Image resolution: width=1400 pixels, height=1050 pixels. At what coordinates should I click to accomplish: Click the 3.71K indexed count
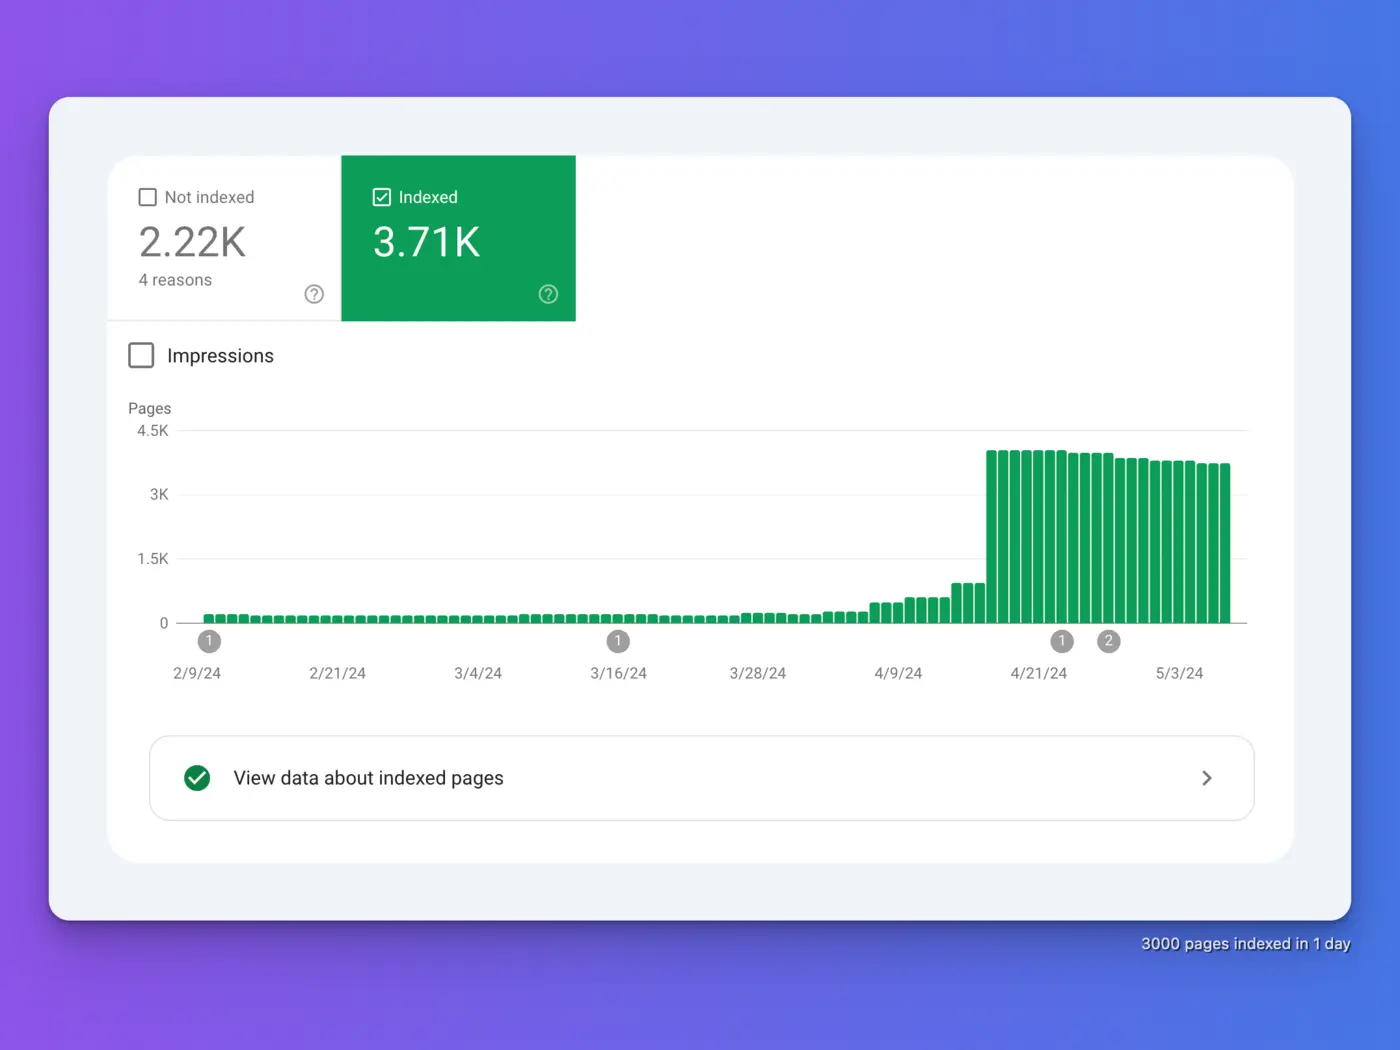[x=427, y=242]
